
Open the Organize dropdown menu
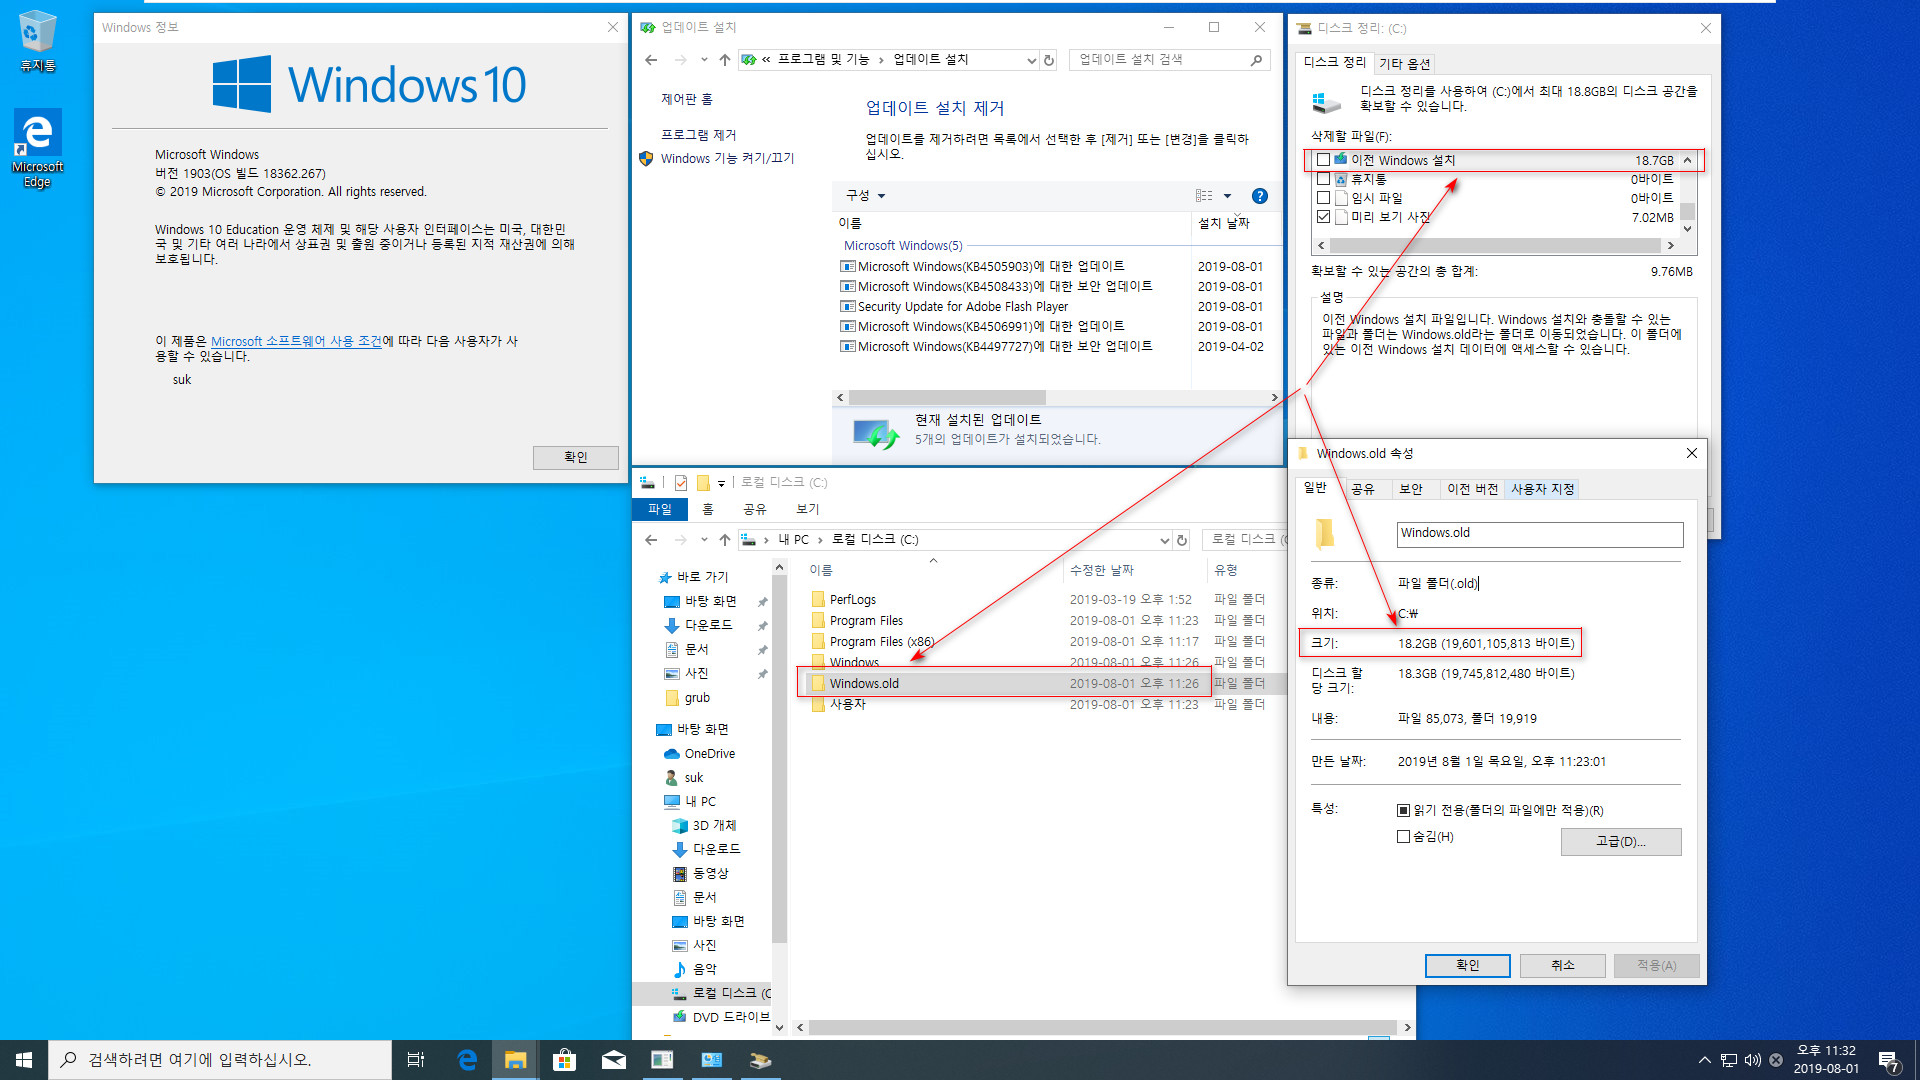point(865,196)
